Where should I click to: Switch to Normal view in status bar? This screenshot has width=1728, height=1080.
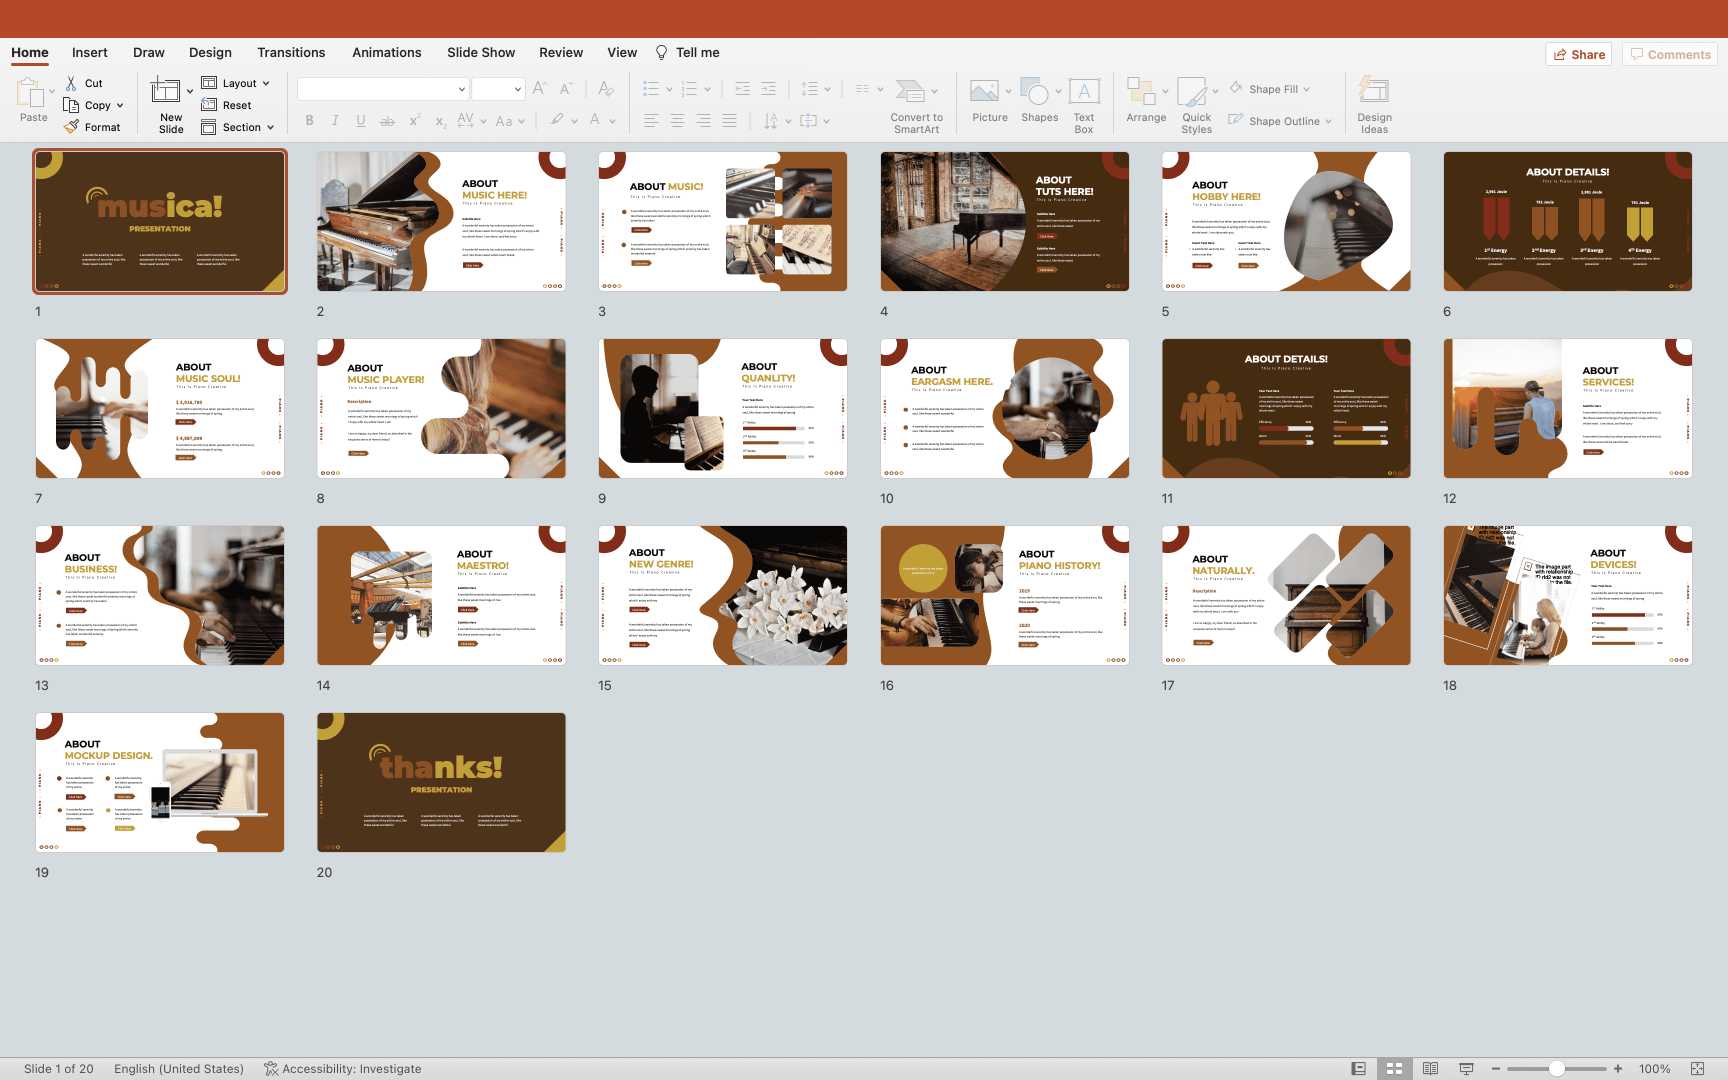1358,1069
